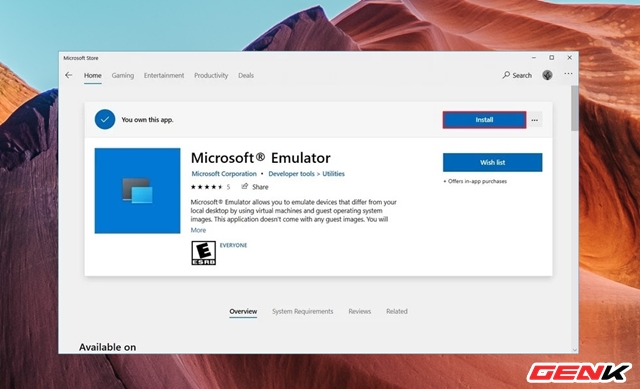Install the Microsoft Emulator app
The height and width of the screenshot is (389, 640).
[x=484, y=120]
